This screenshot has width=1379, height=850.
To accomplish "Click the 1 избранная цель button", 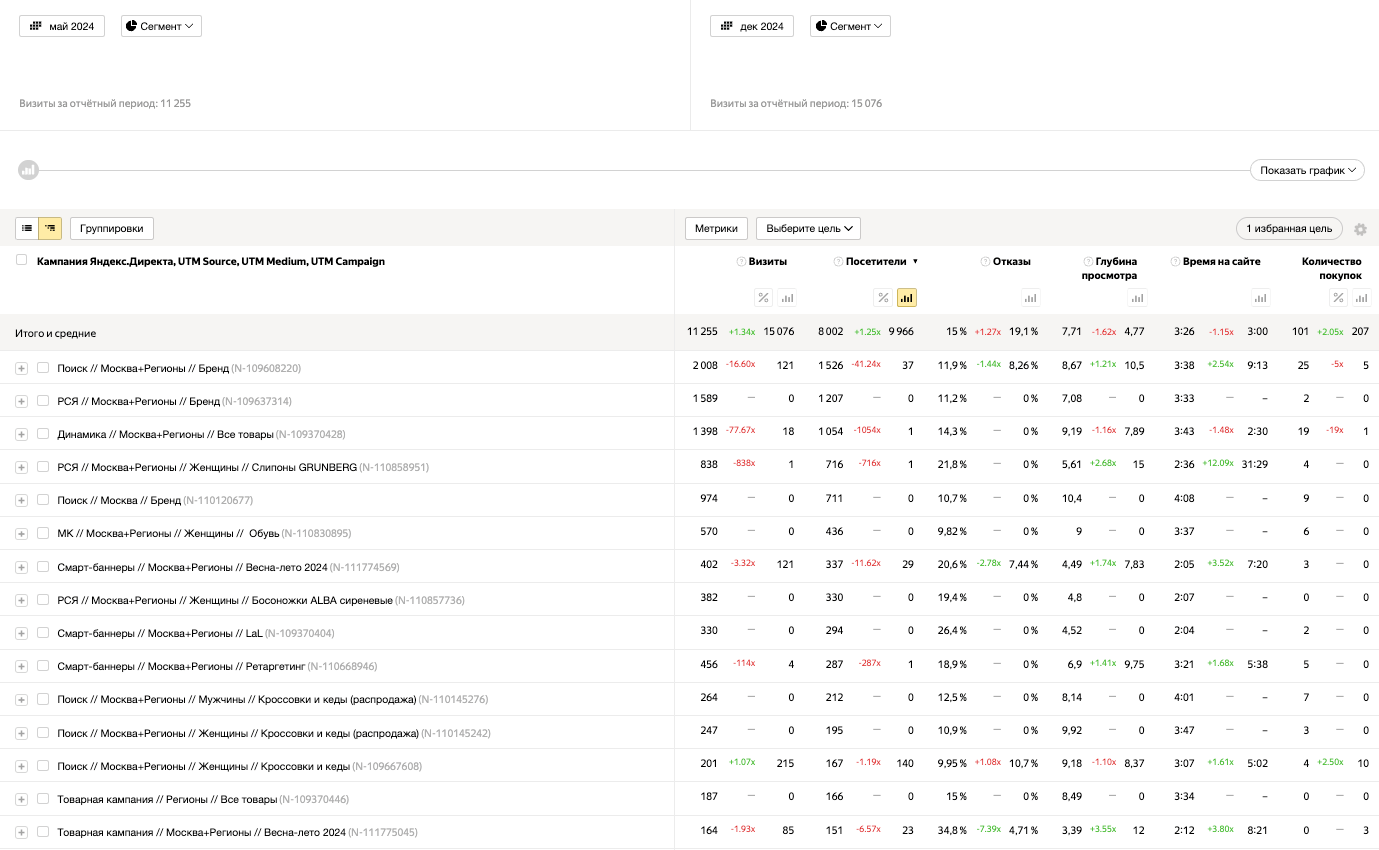I will 1288,228.
